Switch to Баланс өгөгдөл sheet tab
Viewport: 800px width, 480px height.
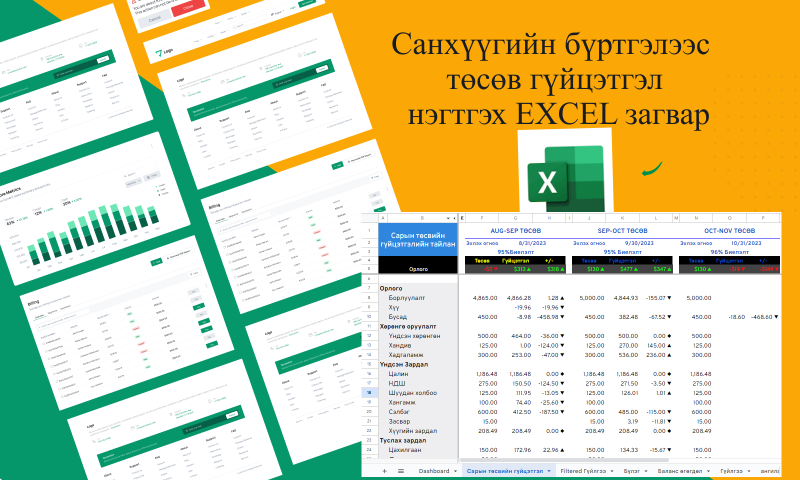(x=680, y=471)
